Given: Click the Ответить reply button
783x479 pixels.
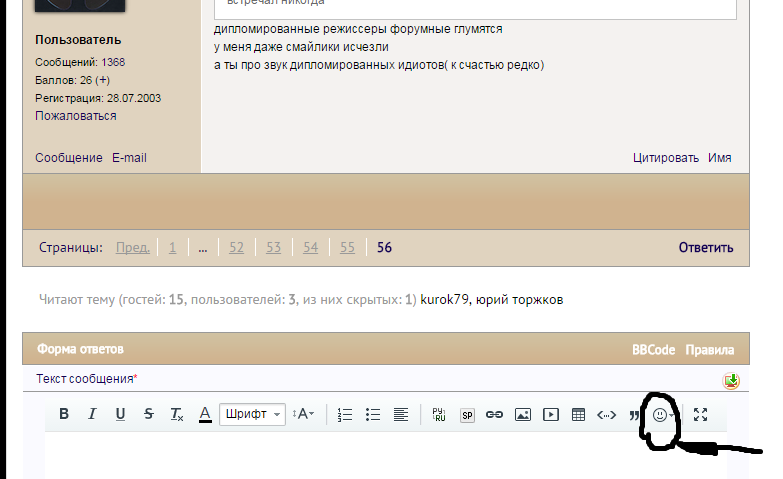Looking at the screenshot, I should coord(706,248).
